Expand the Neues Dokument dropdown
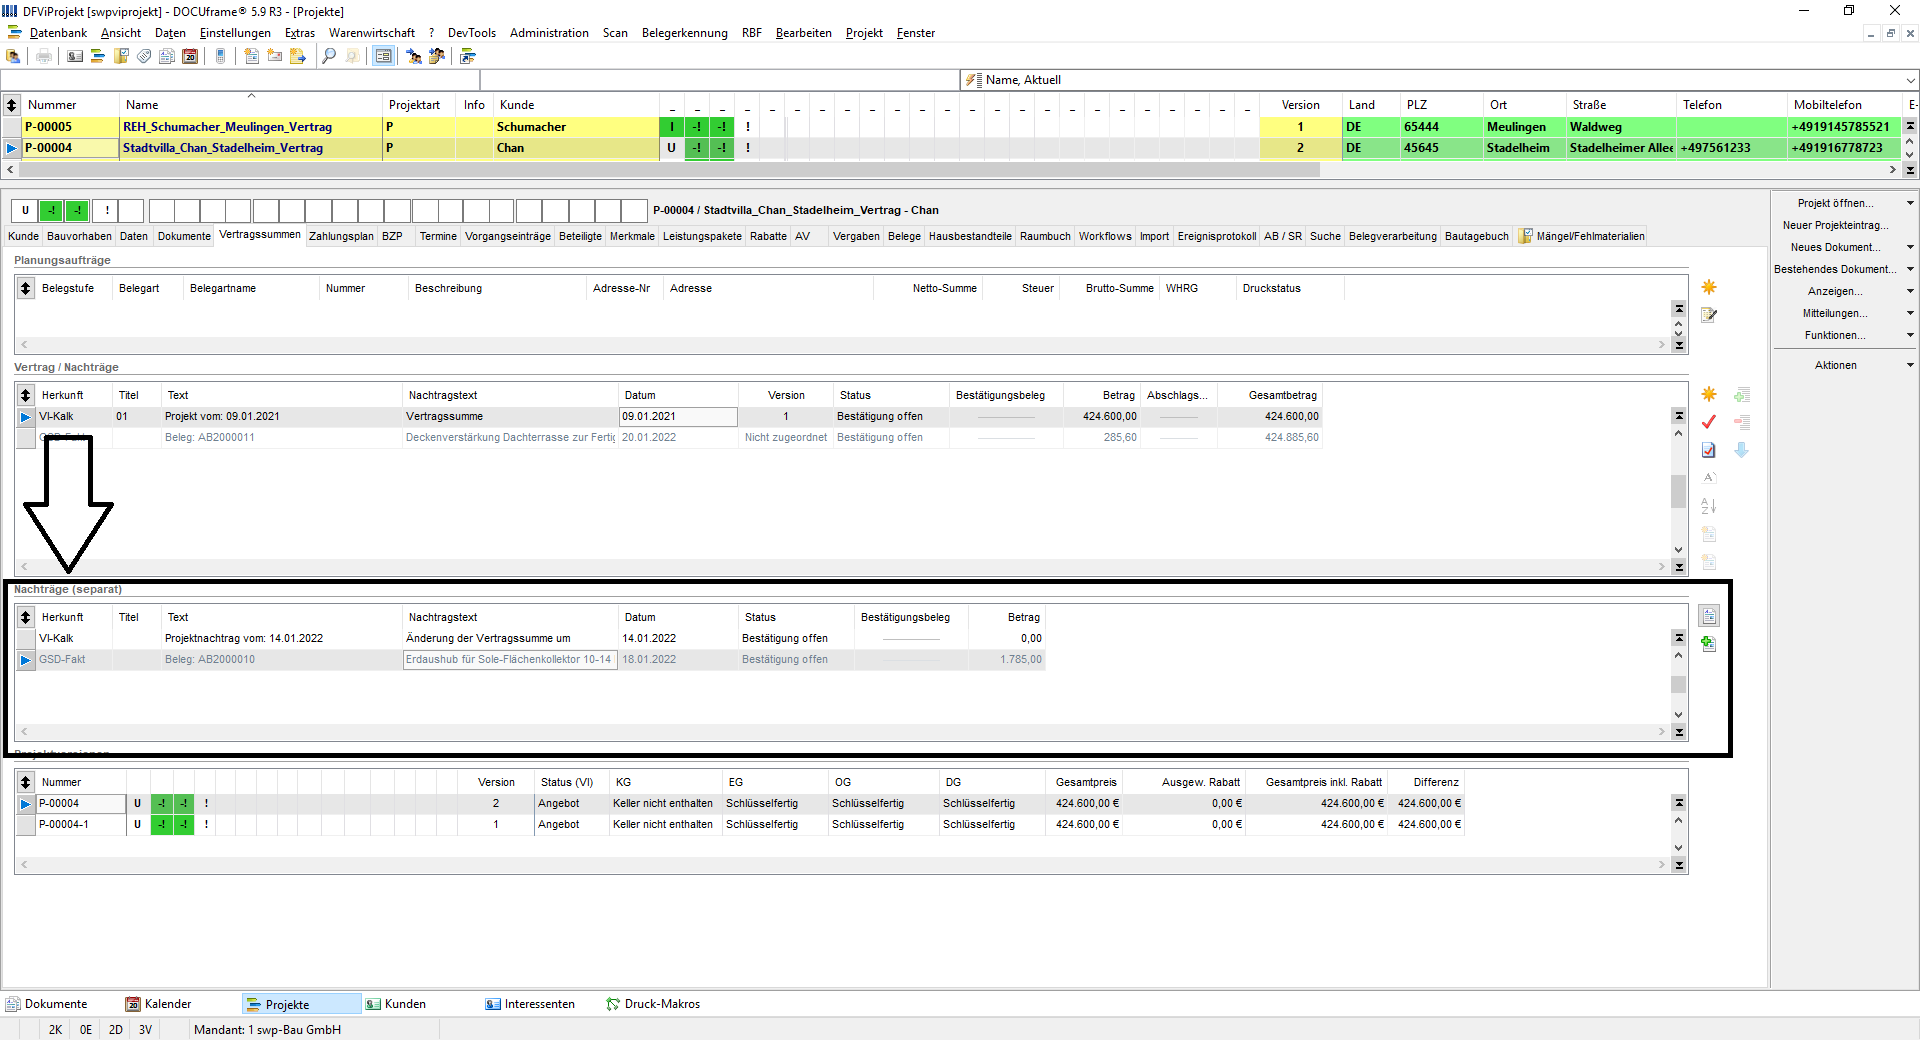This screenshot has width=1920, height=1040. point(1910,247)
